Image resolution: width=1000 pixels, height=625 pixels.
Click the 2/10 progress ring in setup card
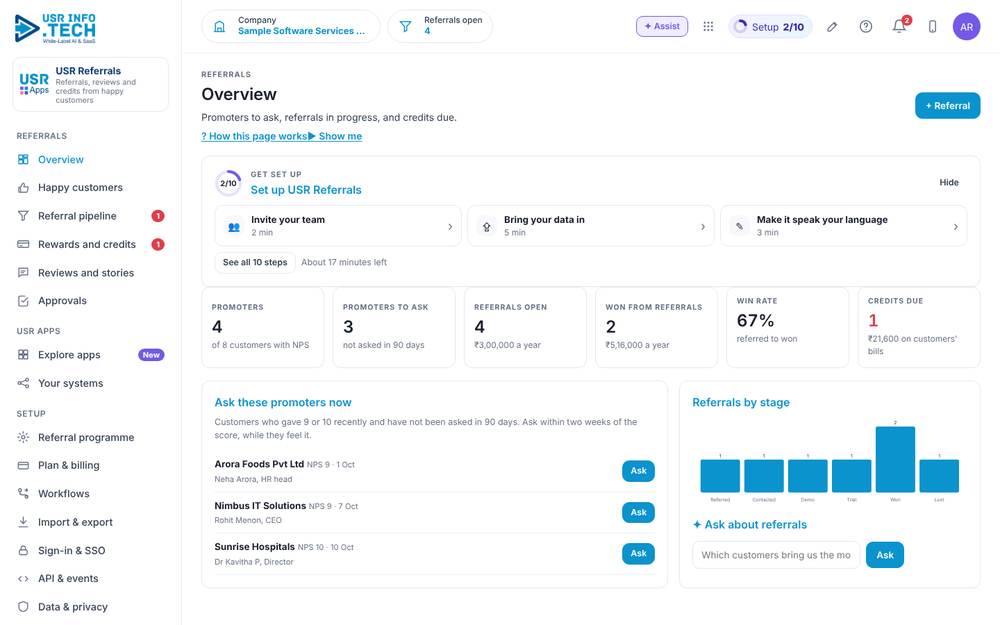pos(228,183)
